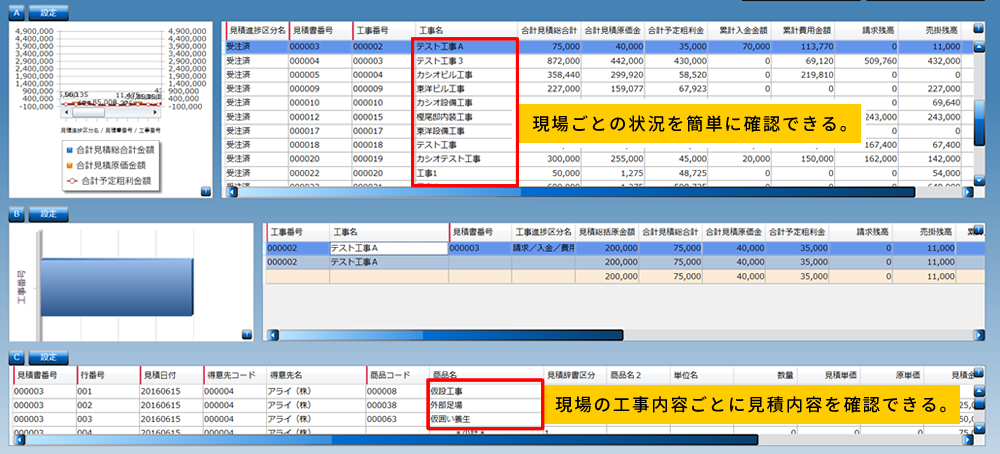Screen dimensions: 1000x454
Task: Sort by the 工事名 column header in panel A
Action: 465,31
